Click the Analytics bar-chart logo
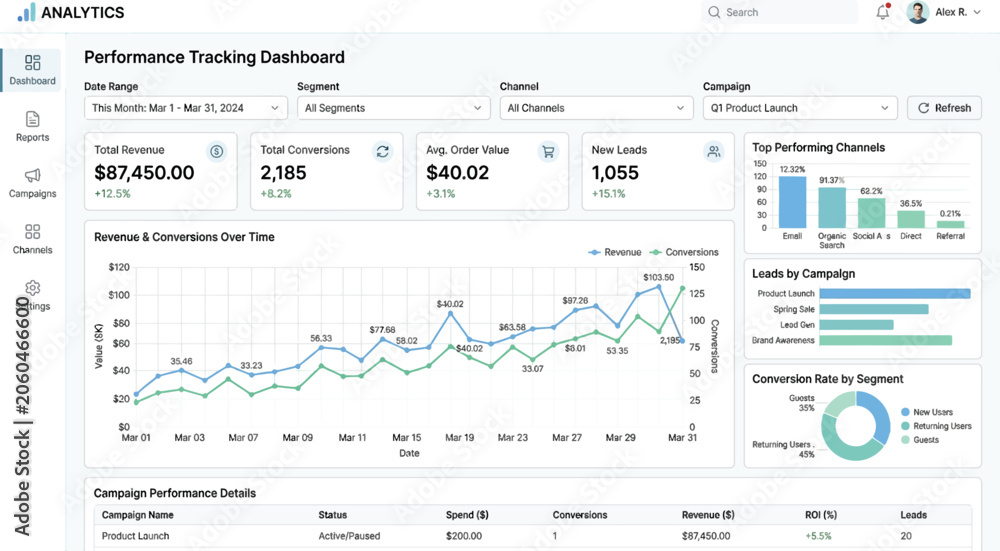 click(x=26, y=12)
